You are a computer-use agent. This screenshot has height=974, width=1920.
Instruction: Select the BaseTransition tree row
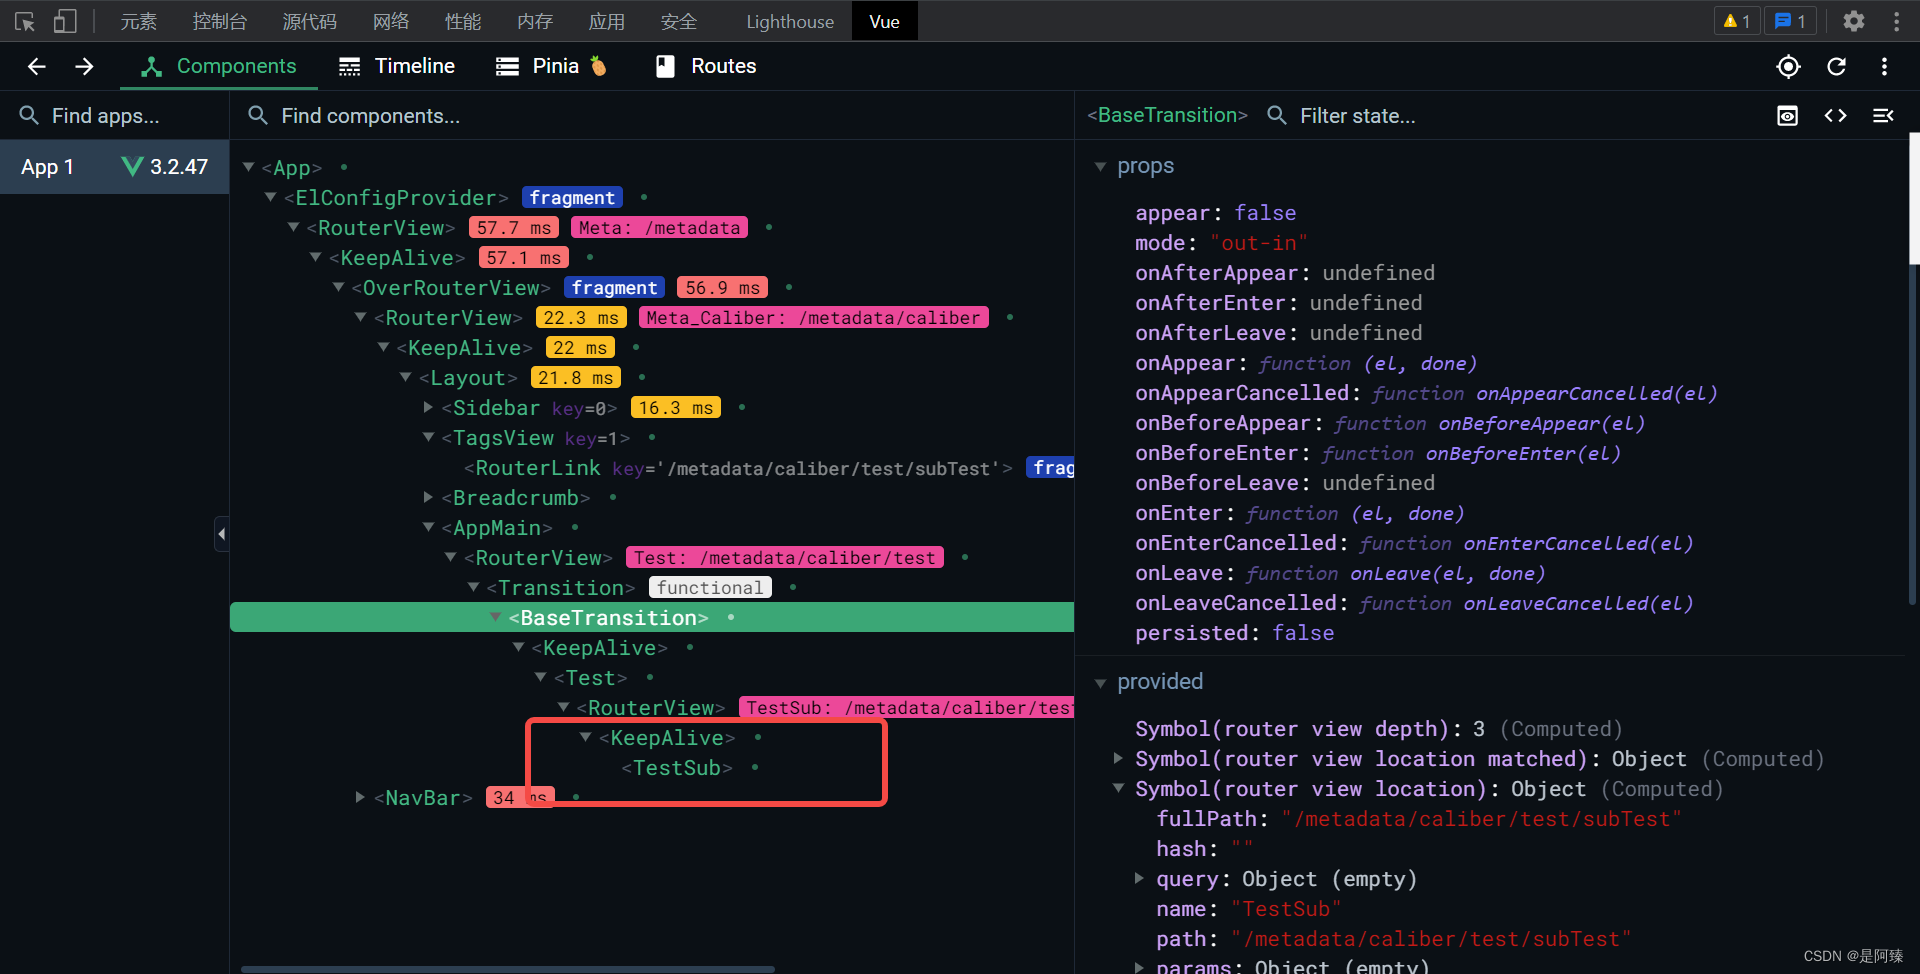click(x=652, y=617)
